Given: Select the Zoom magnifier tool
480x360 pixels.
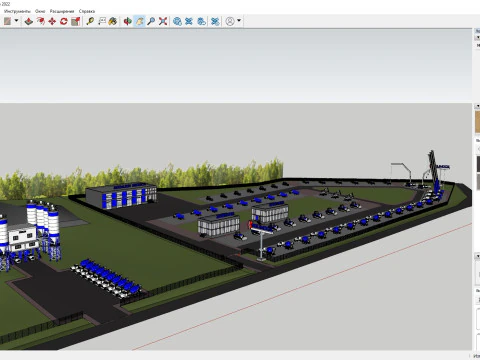Looking at the screenshot, I should click(151, 21).
